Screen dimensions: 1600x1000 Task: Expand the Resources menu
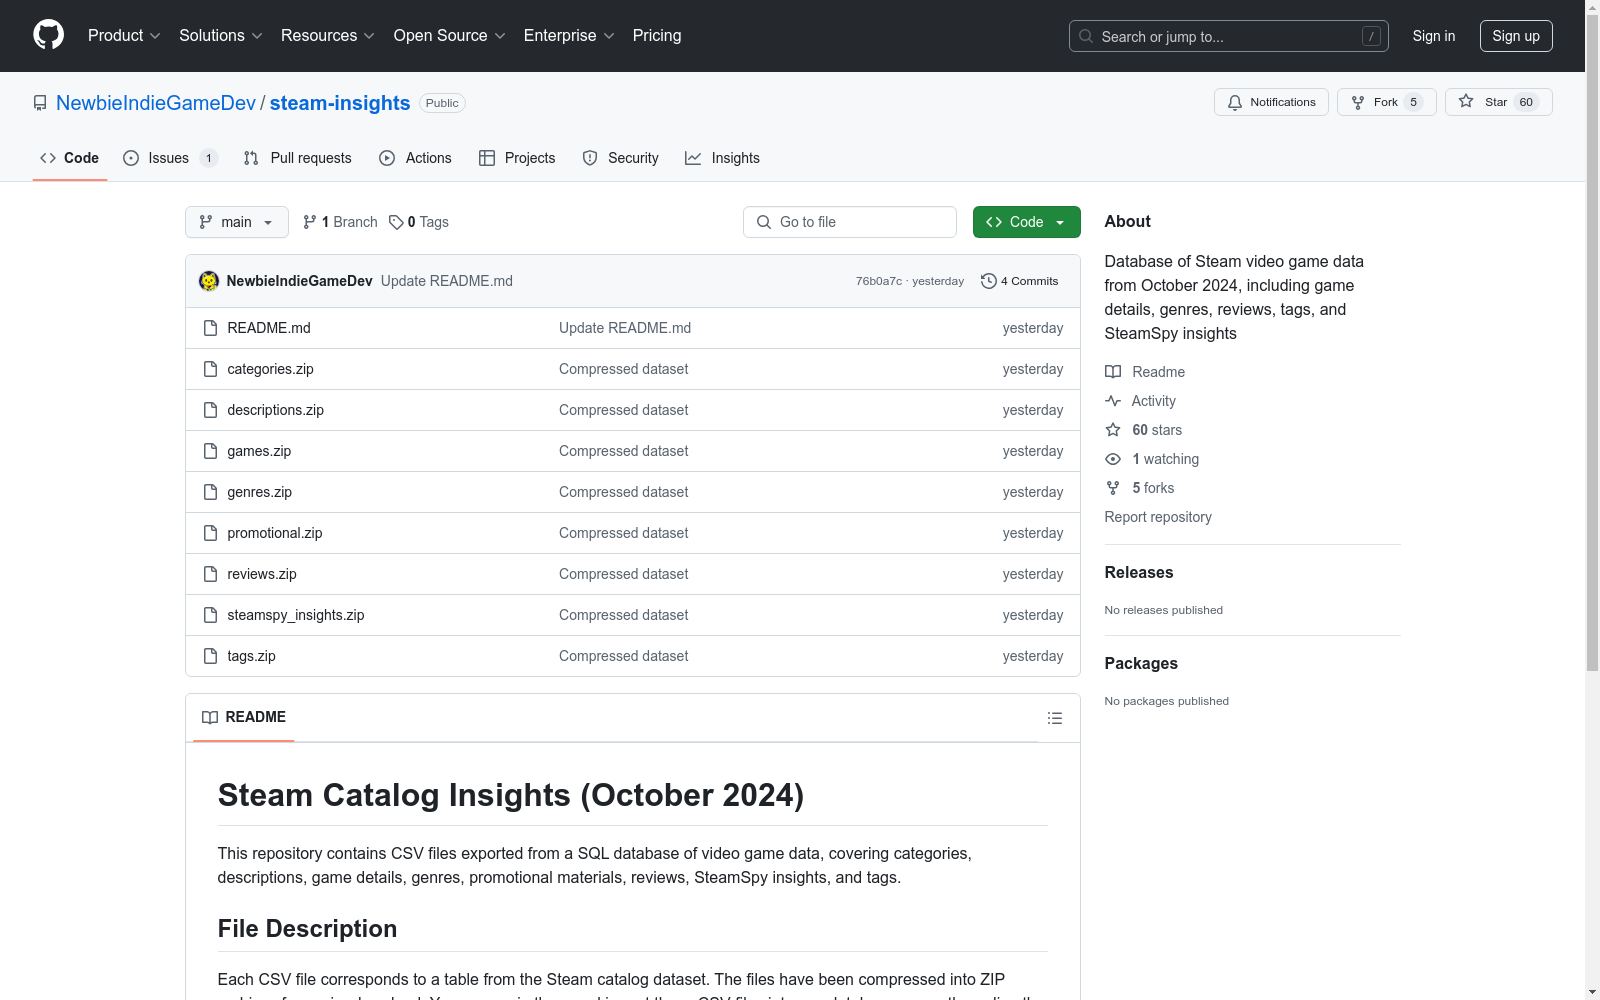click(328, 36)
